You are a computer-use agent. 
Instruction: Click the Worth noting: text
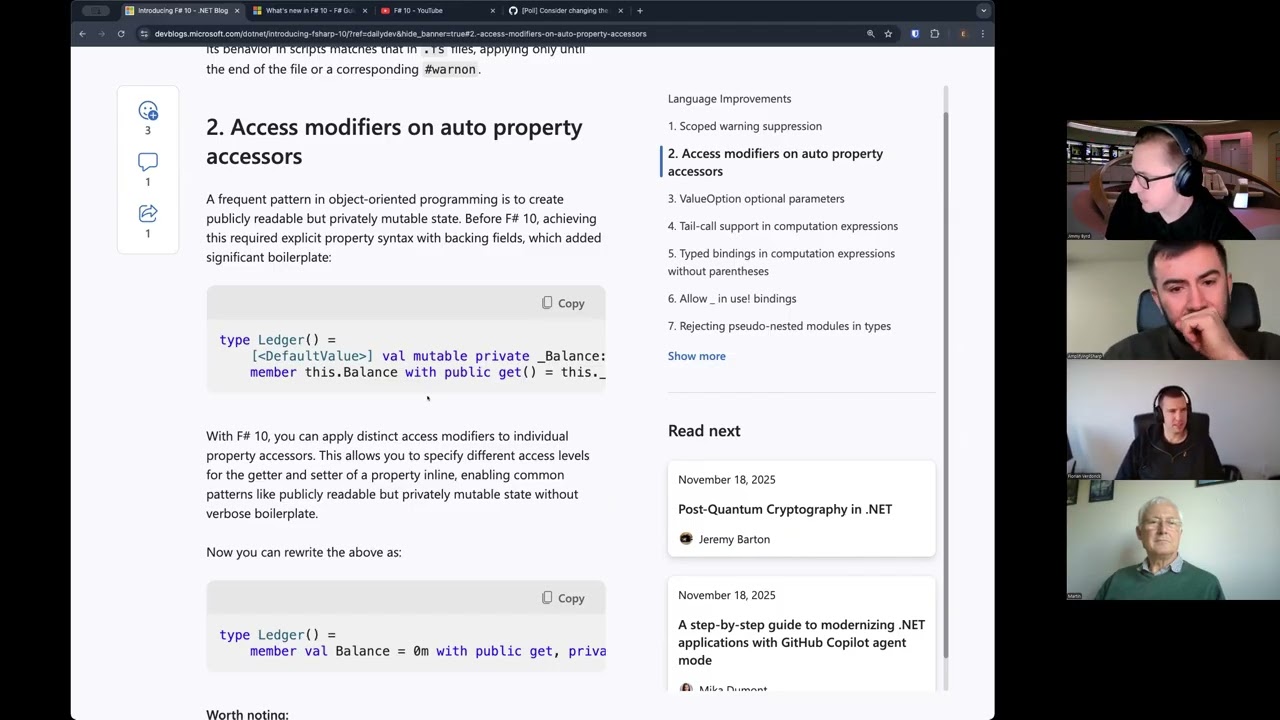click(x=247, y=714)
